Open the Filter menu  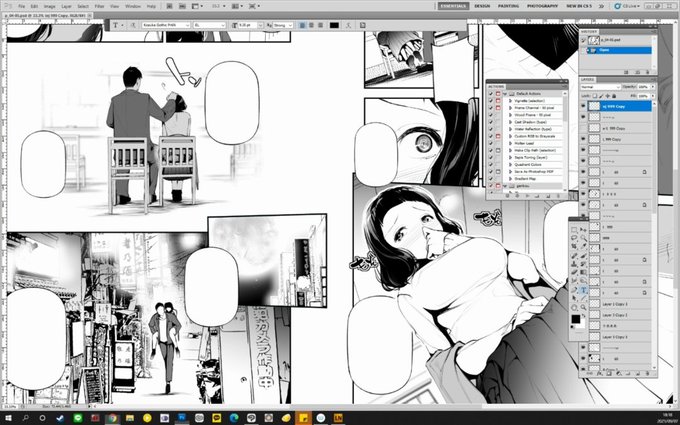(99, 7)
